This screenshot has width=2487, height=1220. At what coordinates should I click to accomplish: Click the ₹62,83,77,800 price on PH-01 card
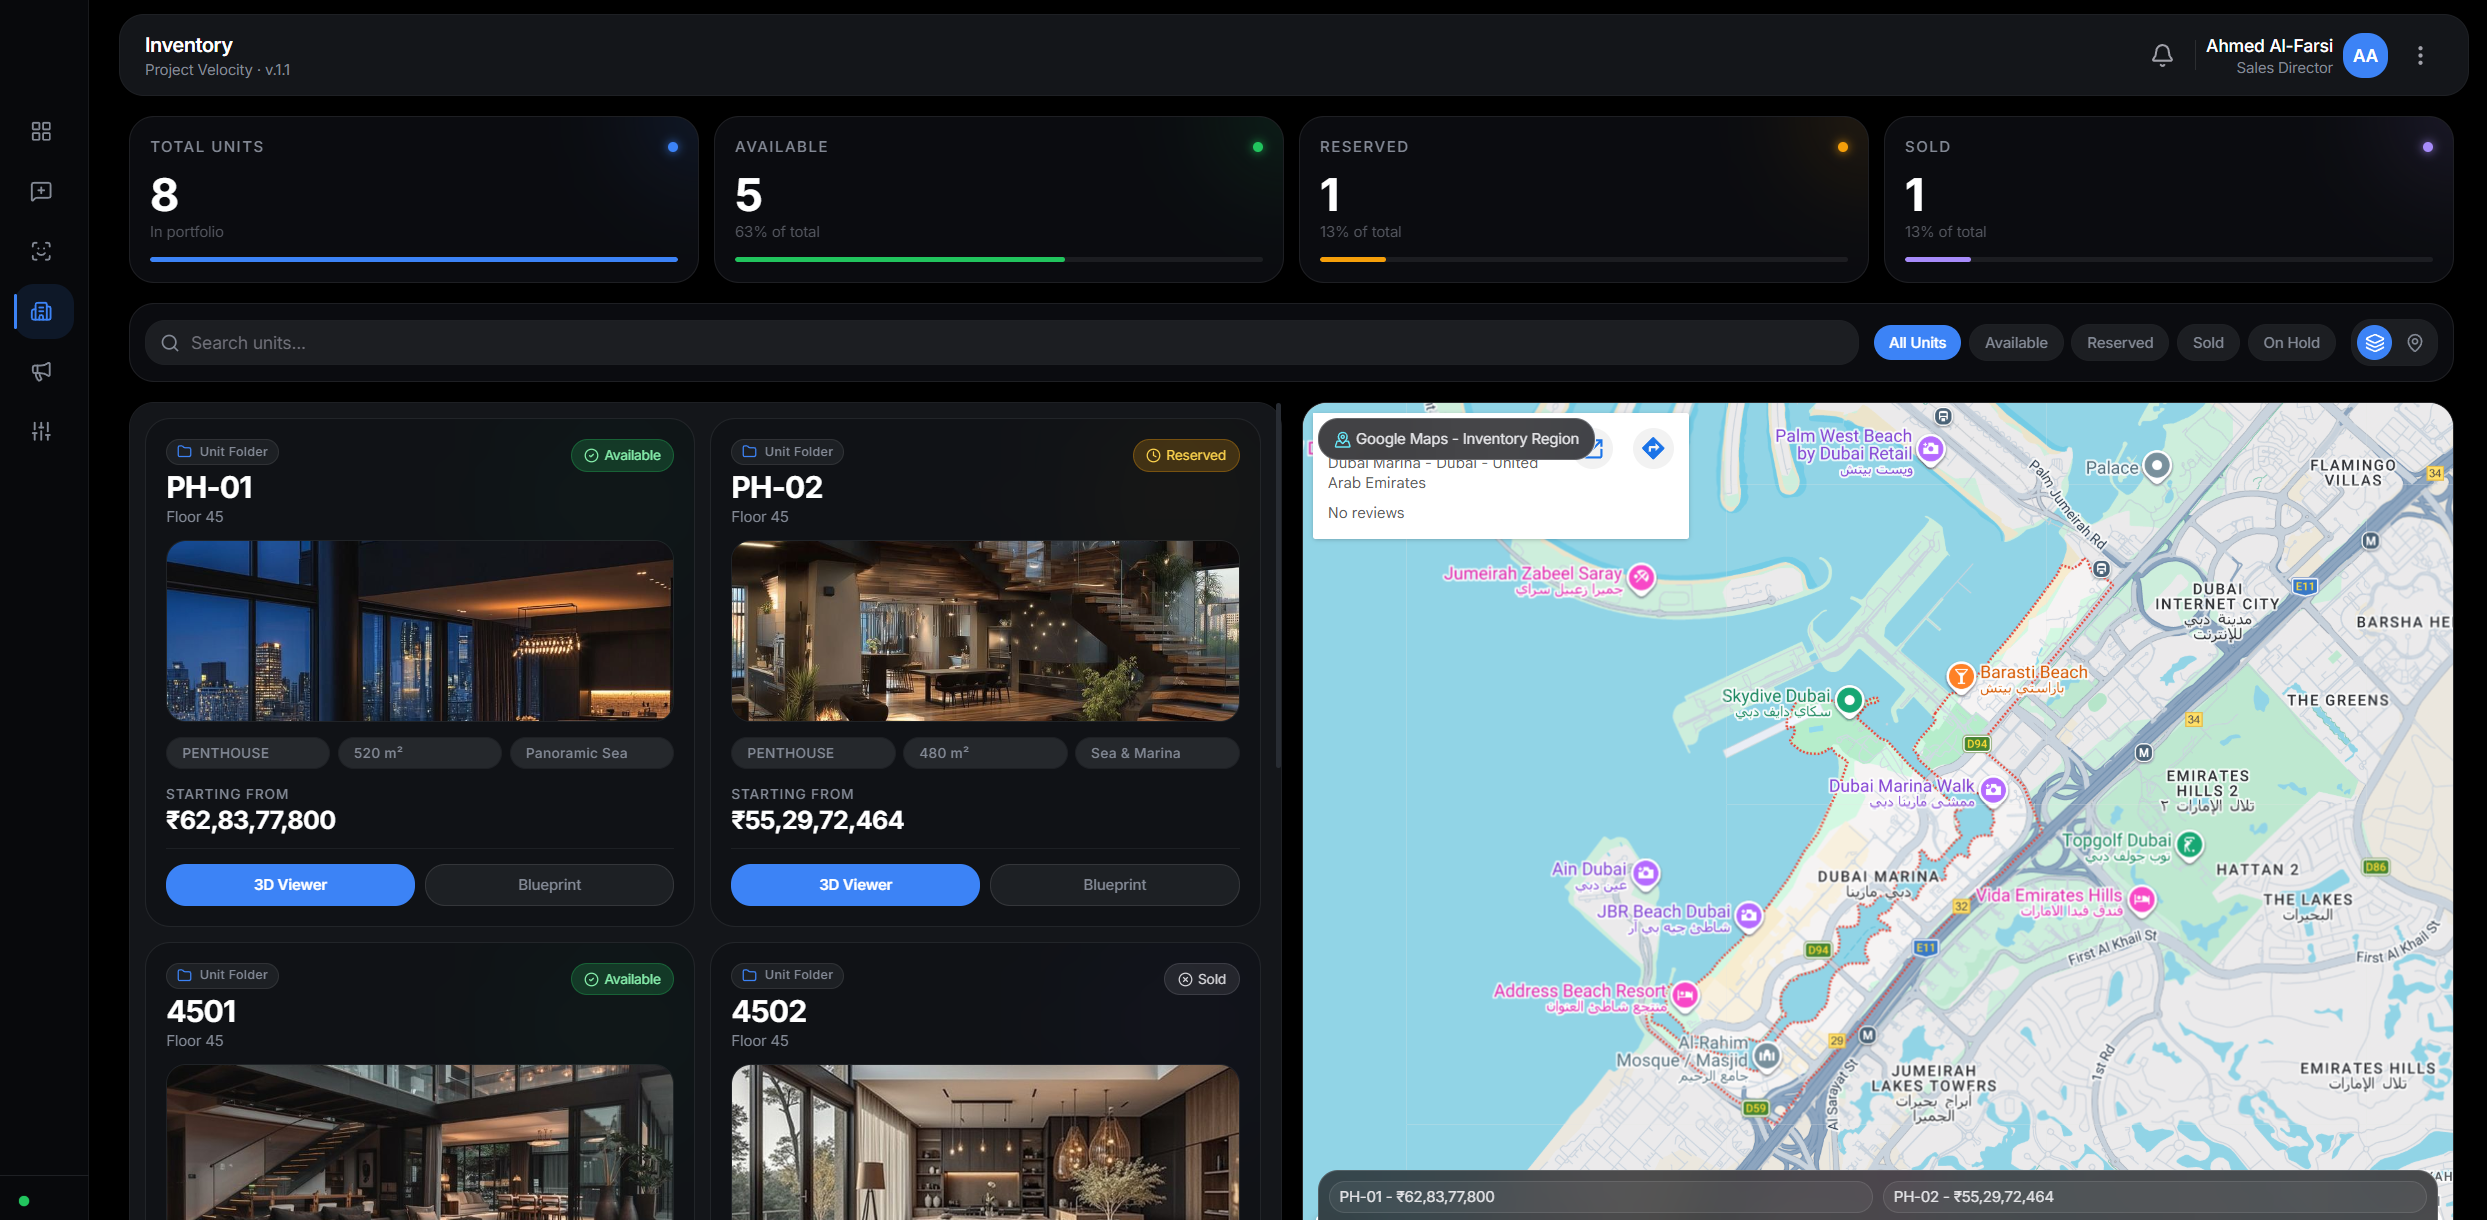(251, 820)
